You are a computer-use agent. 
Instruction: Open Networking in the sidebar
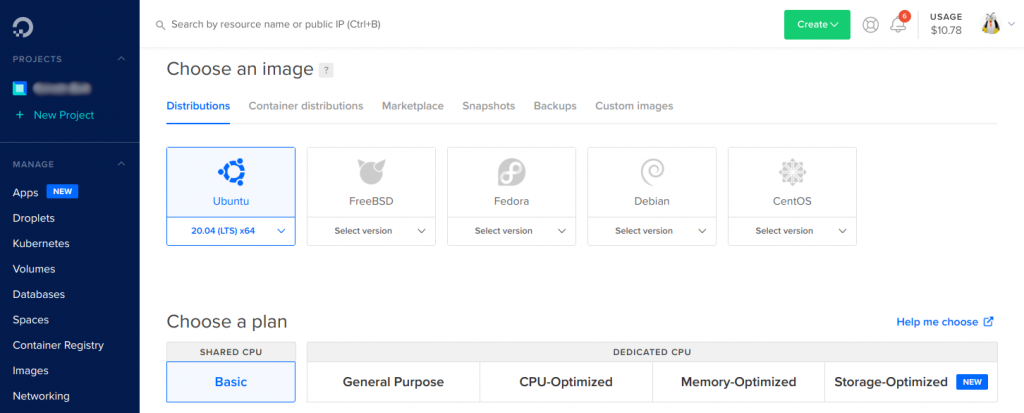pyautogui.click(x=41, y=396)
